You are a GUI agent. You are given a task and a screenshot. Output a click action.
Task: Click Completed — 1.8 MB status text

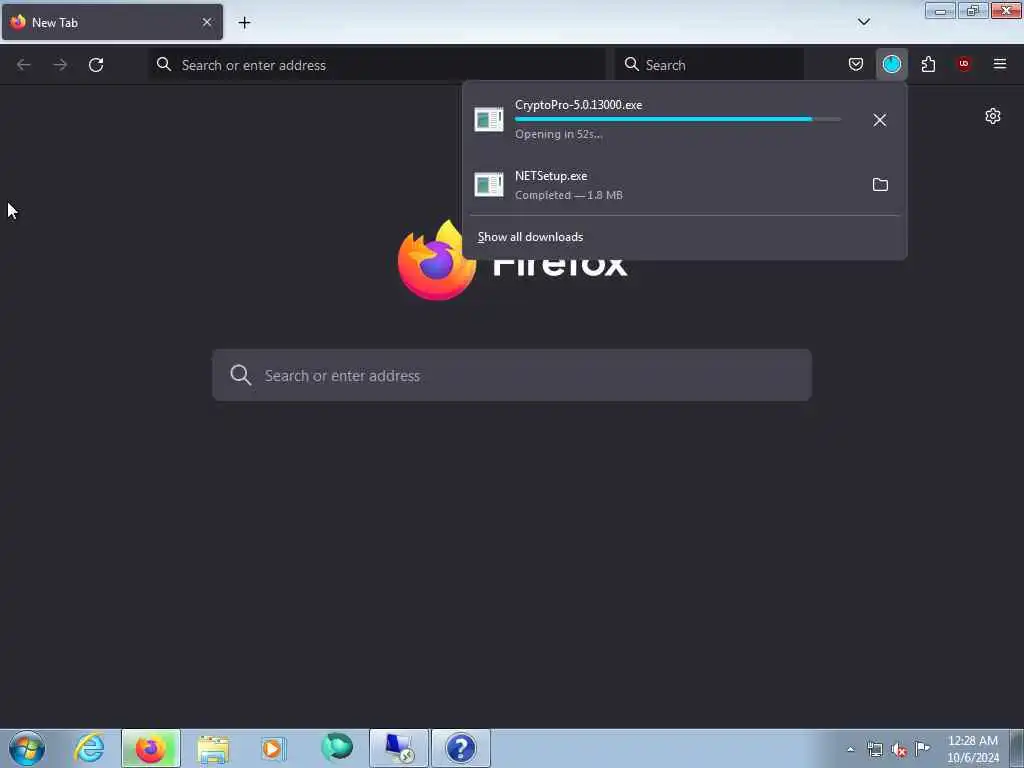[x=569, y=195]
